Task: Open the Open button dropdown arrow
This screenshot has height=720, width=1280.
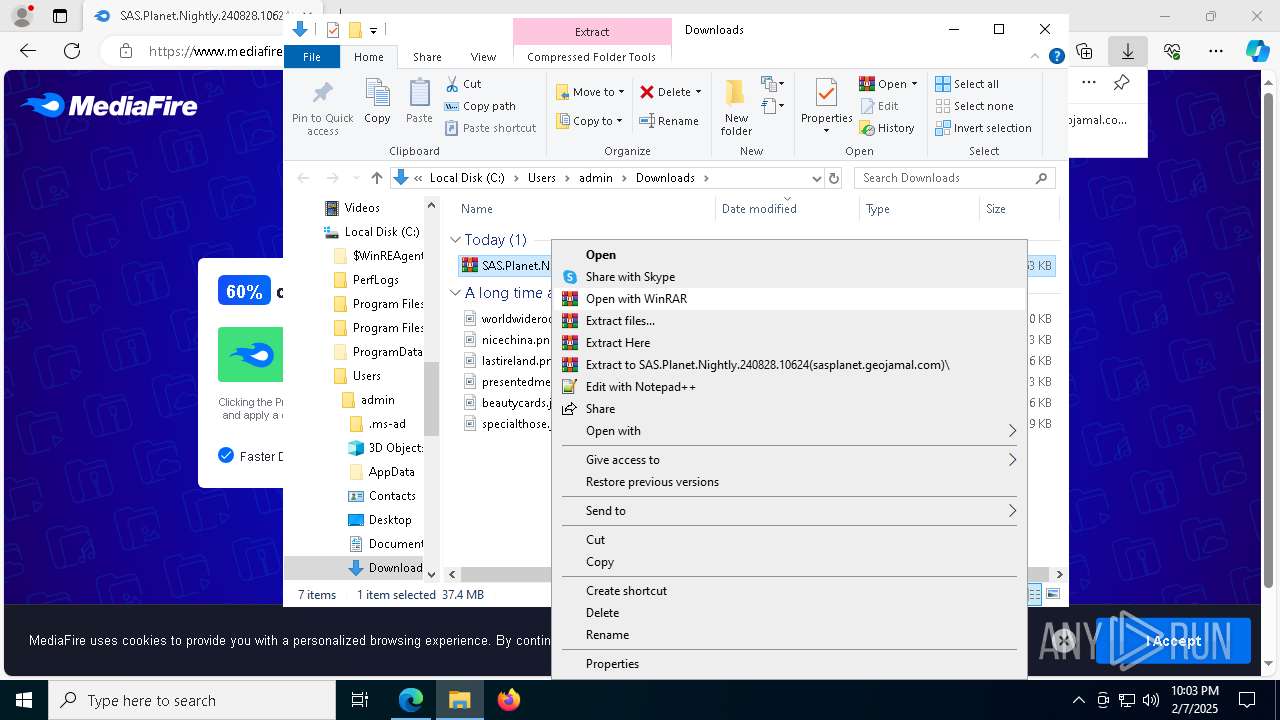Action: click(914, 84)
